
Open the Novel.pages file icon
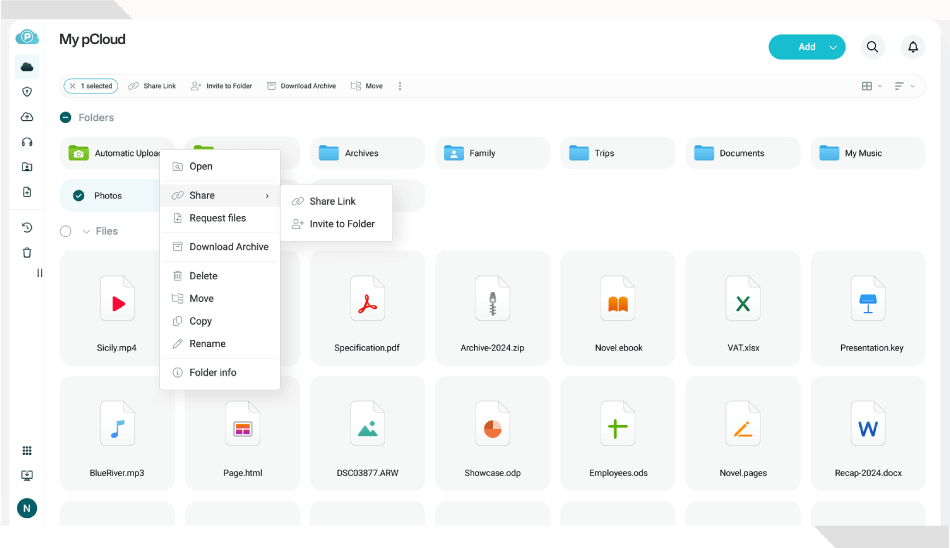[x=743, y=424]
